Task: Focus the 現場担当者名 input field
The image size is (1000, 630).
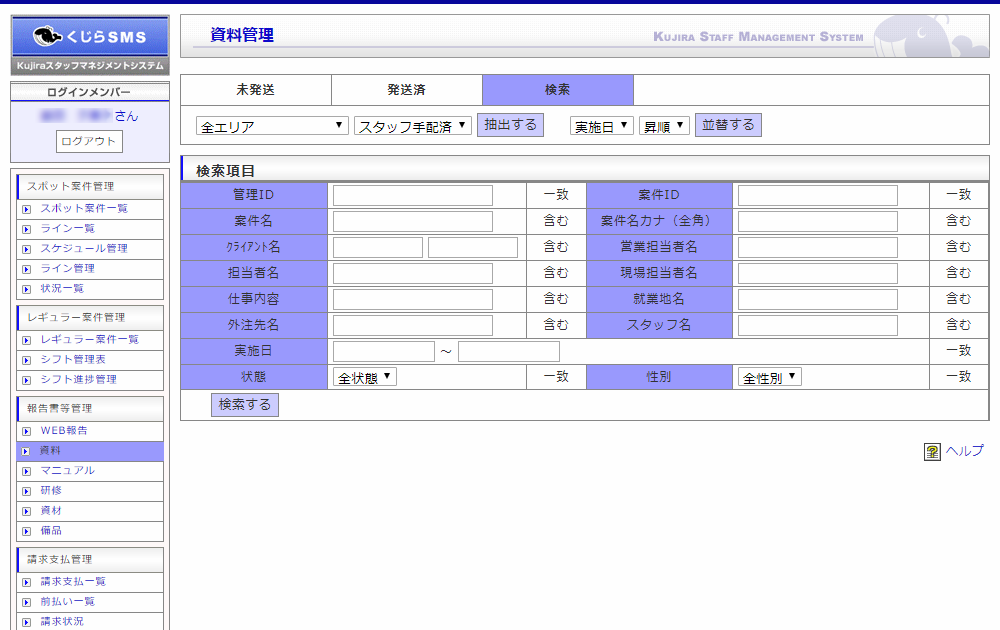Action: pyautogui.click(x=818, y=274)
